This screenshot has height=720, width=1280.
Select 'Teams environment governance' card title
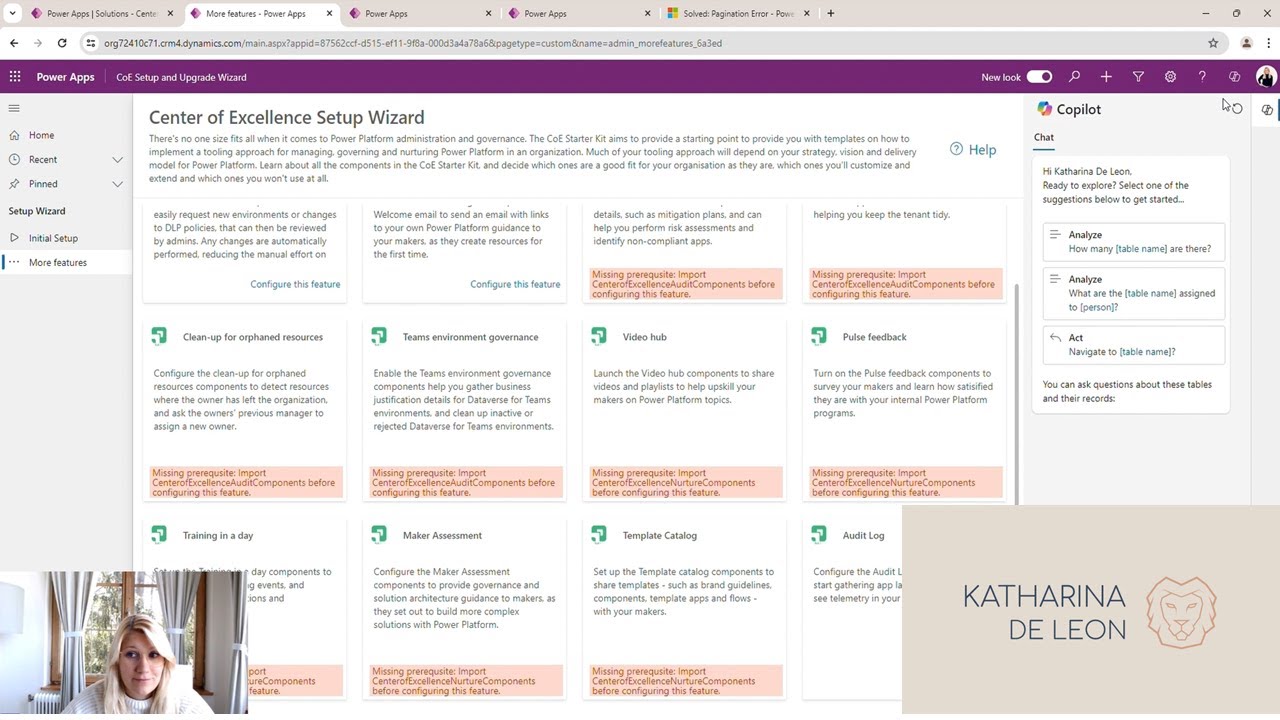pyautogui.click(x=470, y=337)
